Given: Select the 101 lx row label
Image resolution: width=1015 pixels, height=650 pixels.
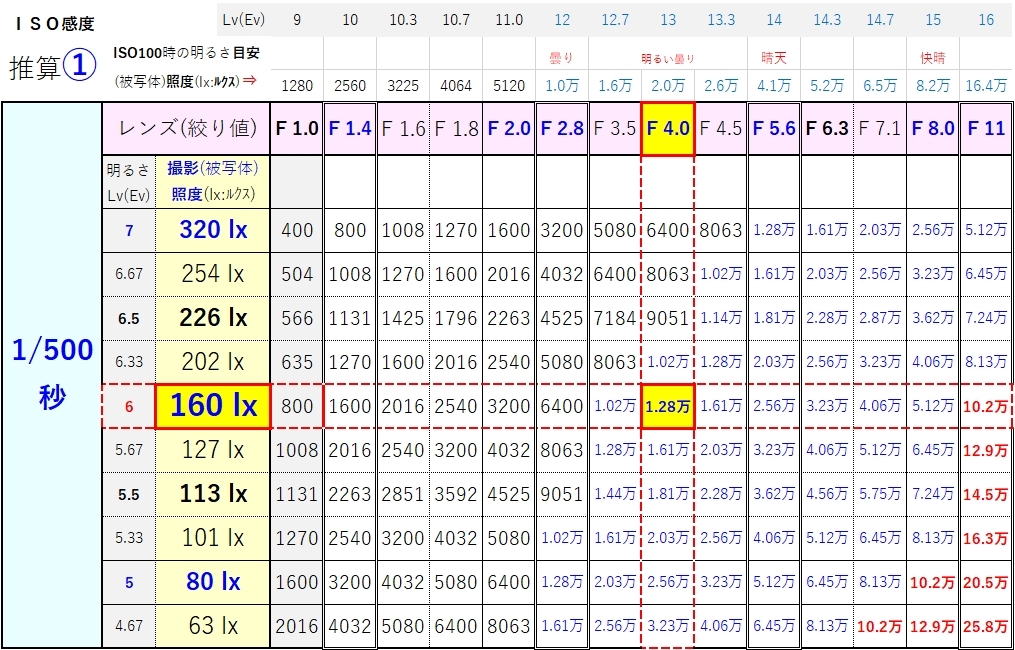Looking at the screenshot, I should pos(212,538).
